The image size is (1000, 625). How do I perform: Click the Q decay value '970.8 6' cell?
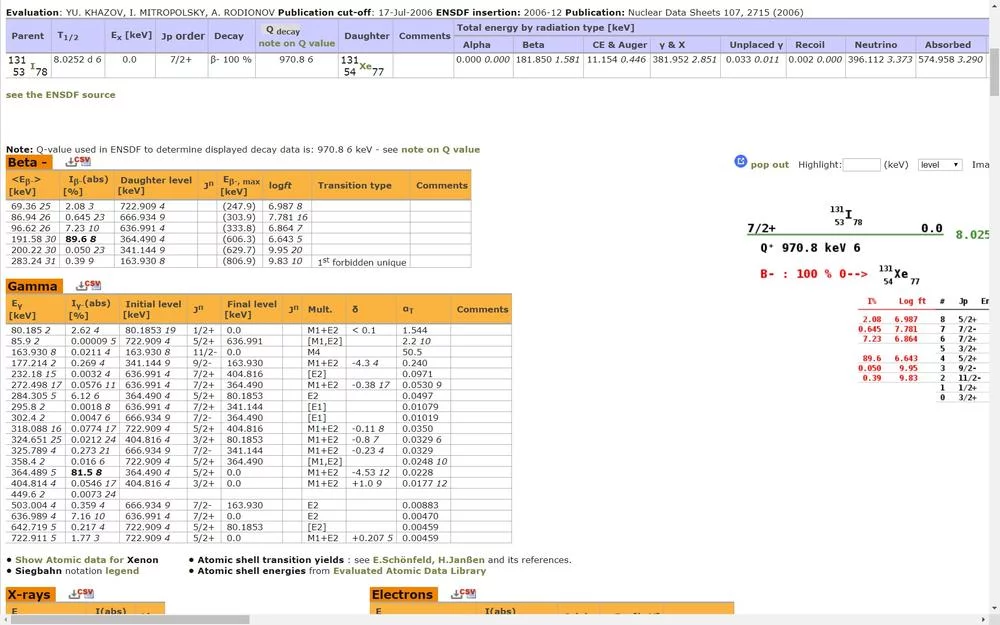[x=297, y=59]
